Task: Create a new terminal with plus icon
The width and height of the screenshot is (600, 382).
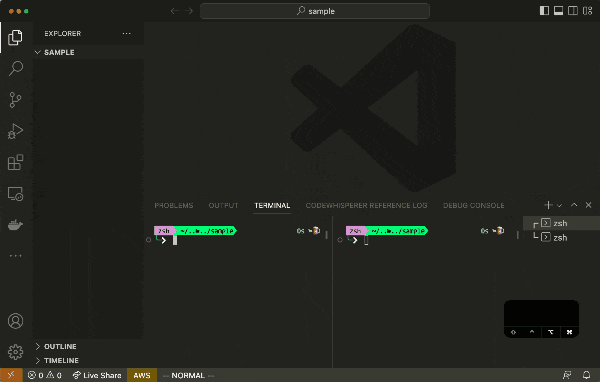Action: point(548,205)
